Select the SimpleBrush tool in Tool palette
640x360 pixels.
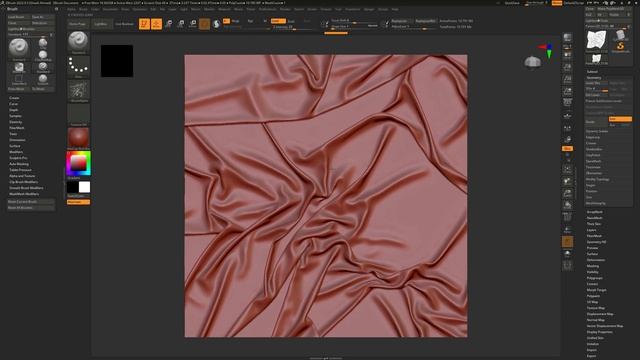[x=620, y=47]
